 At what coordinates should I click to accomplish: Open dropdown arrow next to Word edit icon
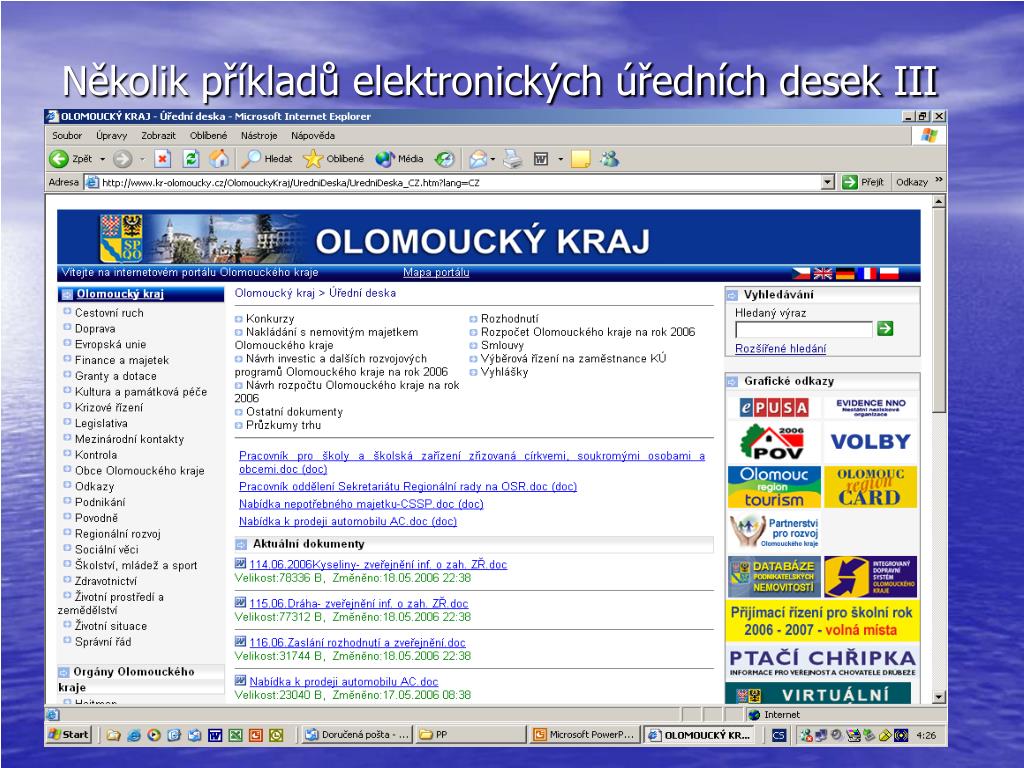560,159
